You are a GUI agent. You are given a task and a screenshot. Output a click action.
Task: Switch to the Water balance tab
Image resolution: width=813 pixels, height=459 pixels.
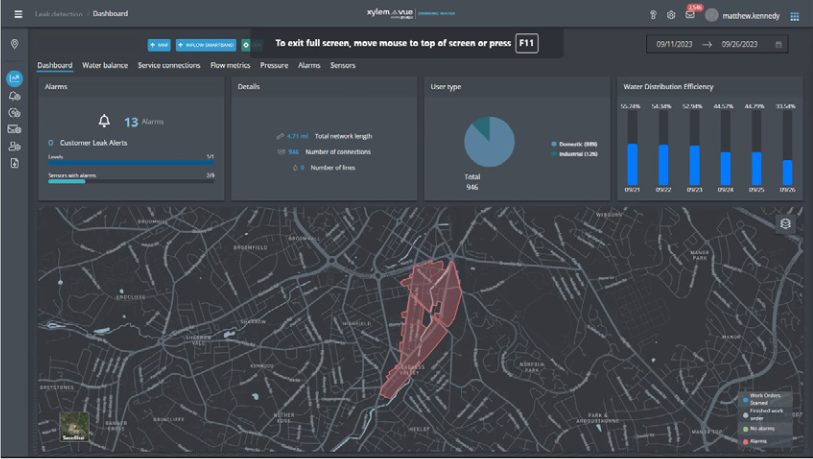point(105,65)
